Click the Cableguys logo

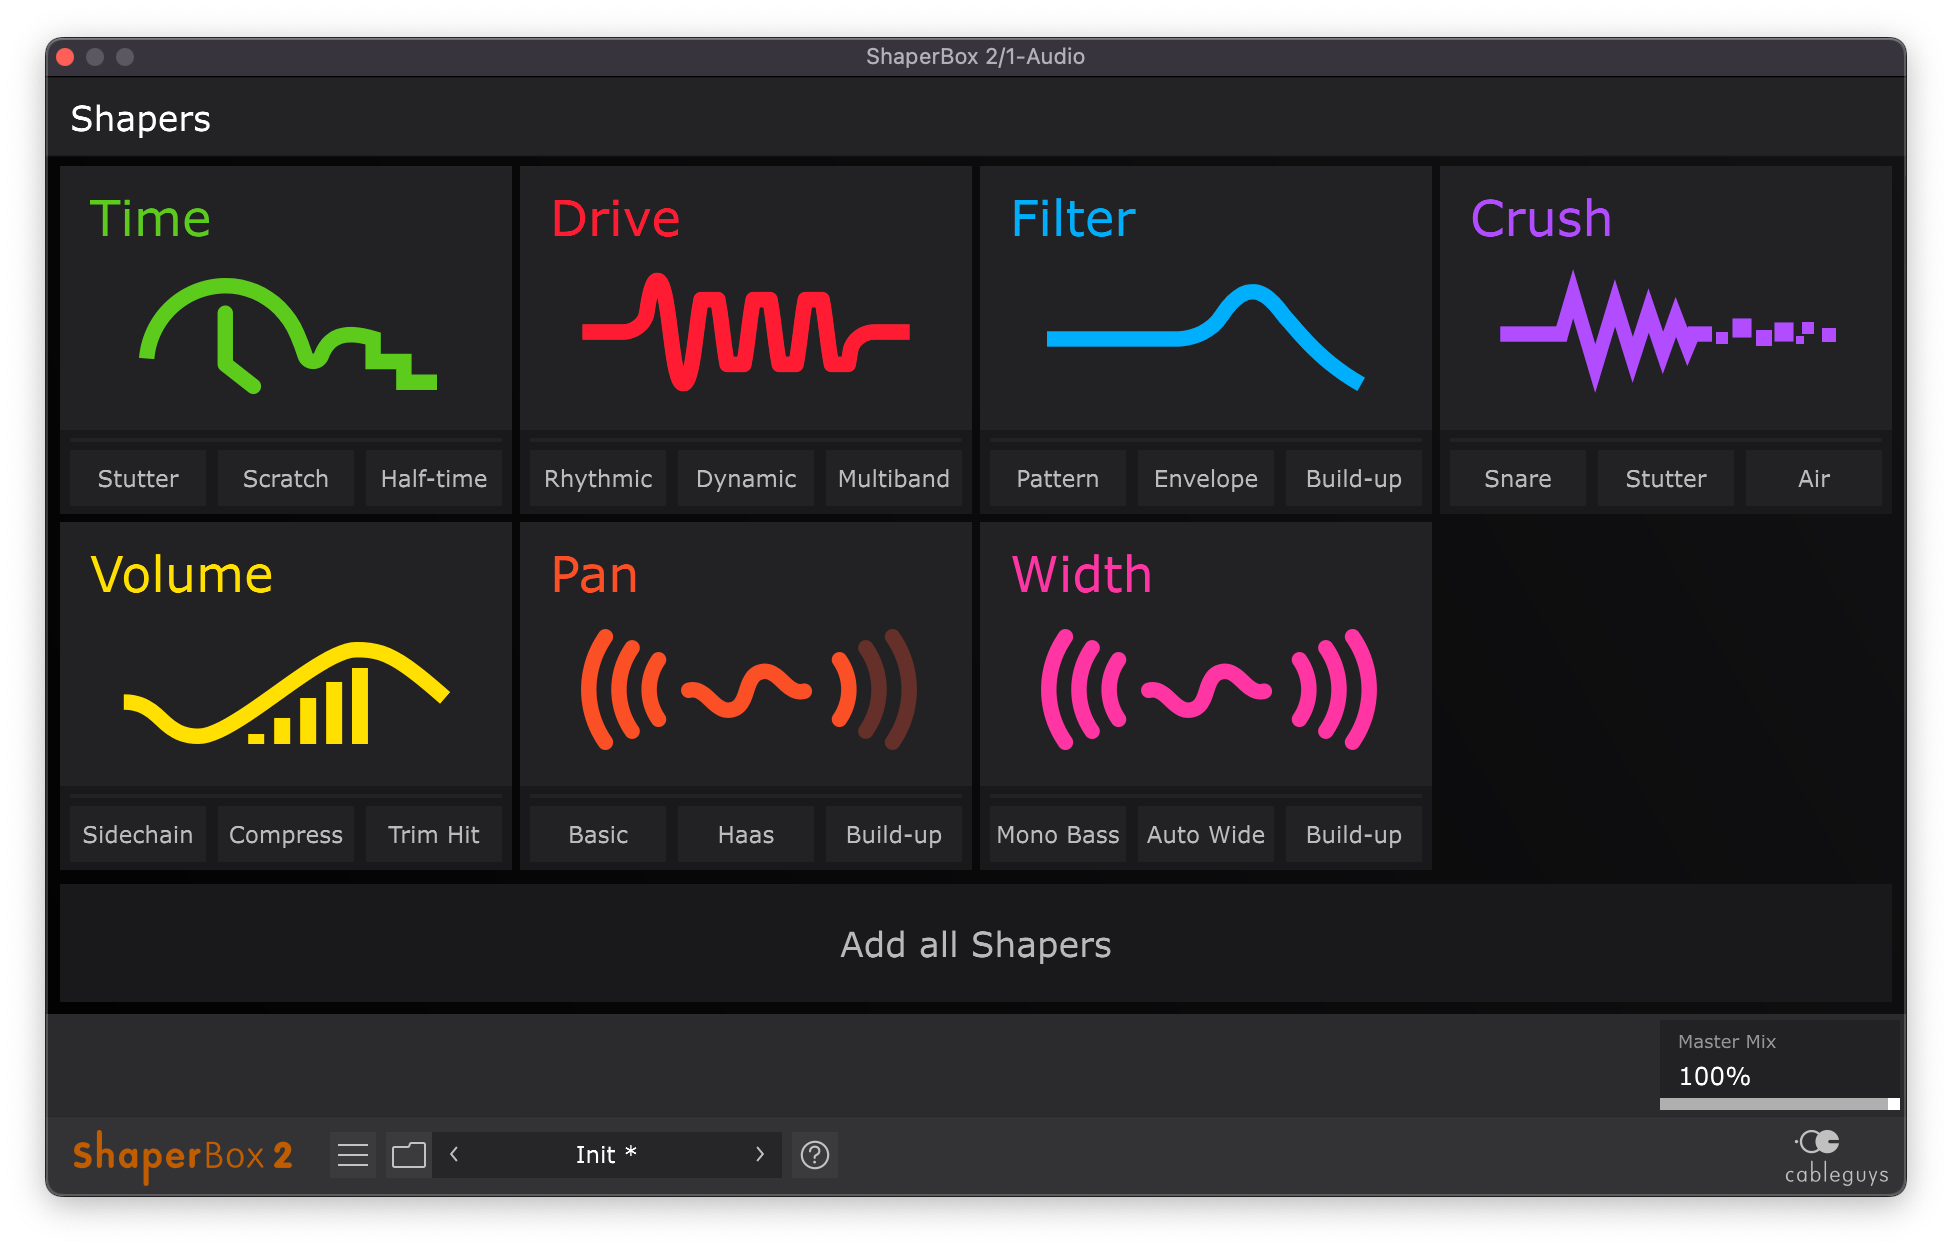1836,1157
